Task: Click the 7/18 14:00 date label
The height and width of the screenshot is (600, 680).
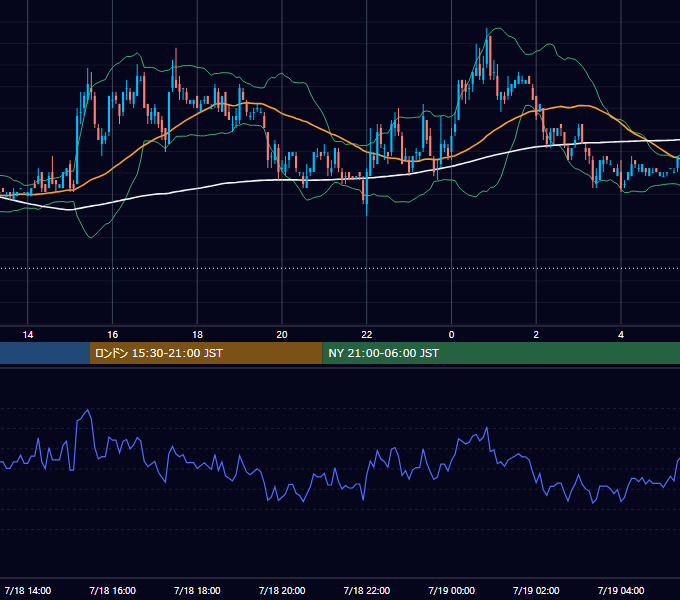Action: 28,590
